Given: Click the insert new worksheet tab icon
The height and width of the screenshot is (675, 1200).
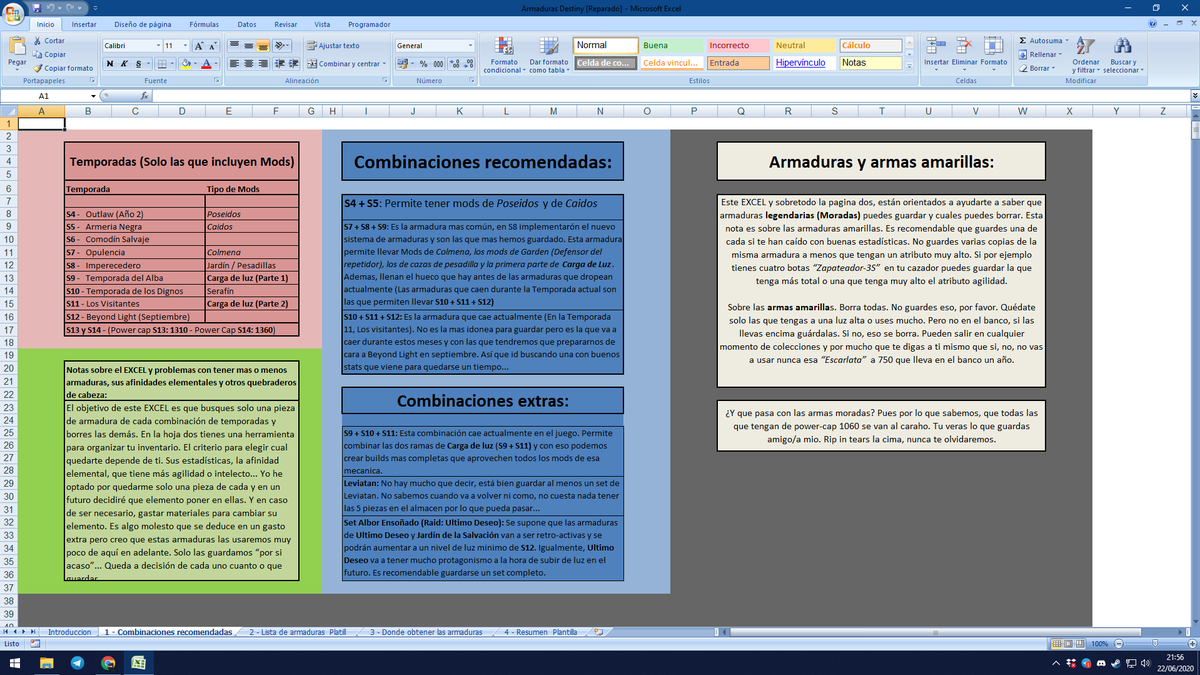Looking at the screenshot, I should (598, 632).
